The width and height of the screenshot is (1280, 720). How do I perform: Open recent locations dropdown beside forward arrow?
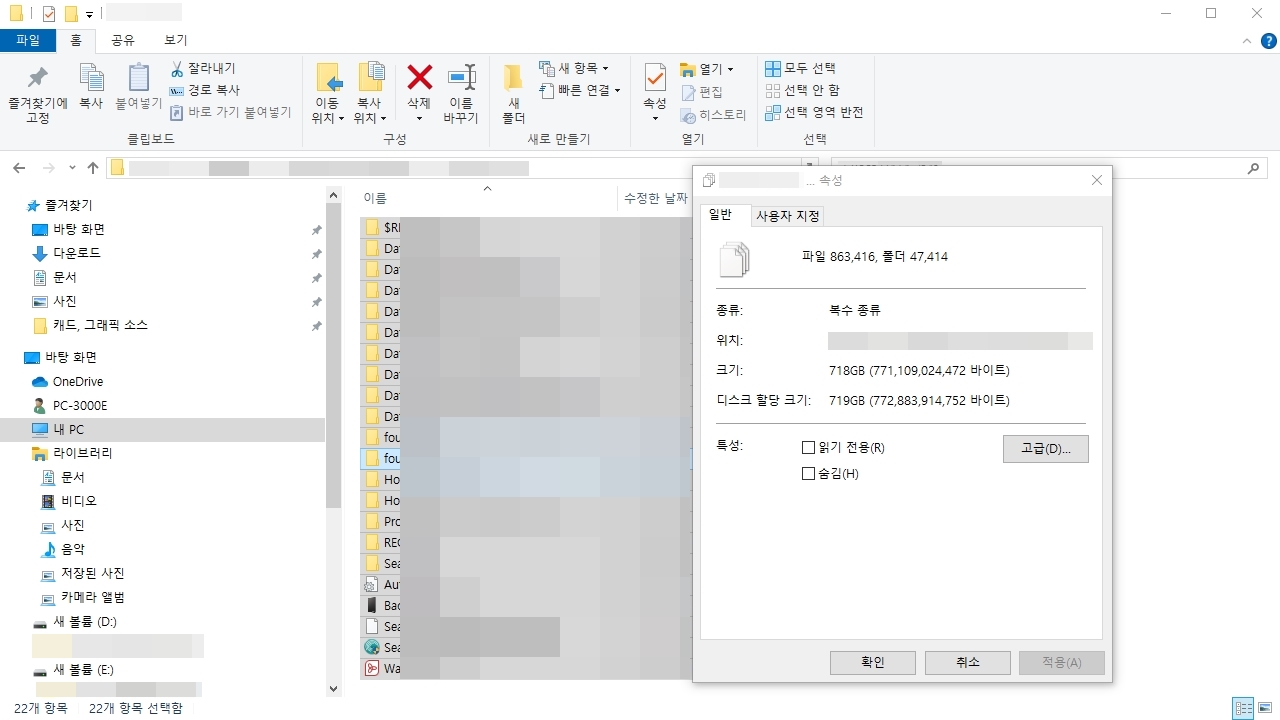pyautogui.click(x=72, y=168)
